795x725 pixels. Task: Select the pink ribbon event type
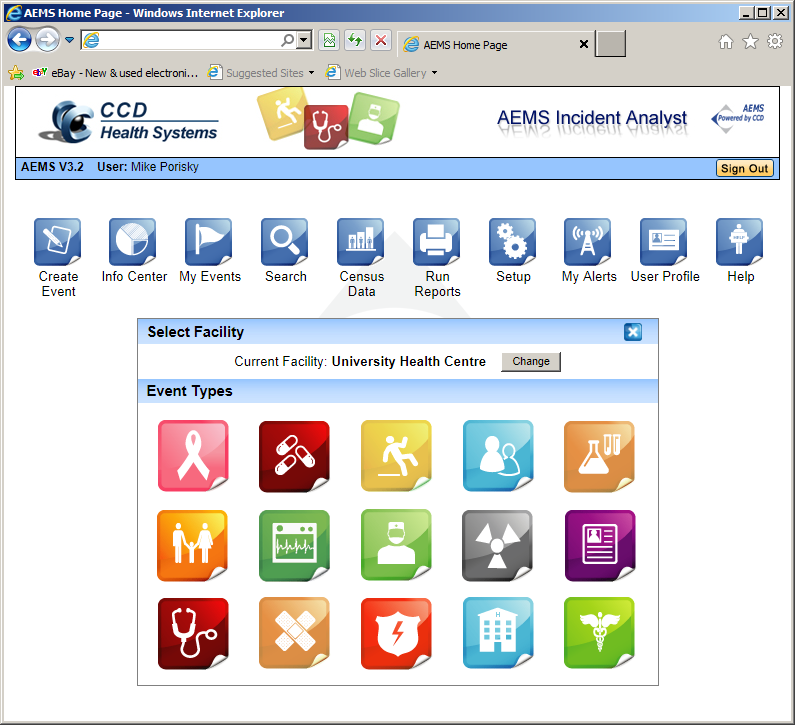click(193, 456)
